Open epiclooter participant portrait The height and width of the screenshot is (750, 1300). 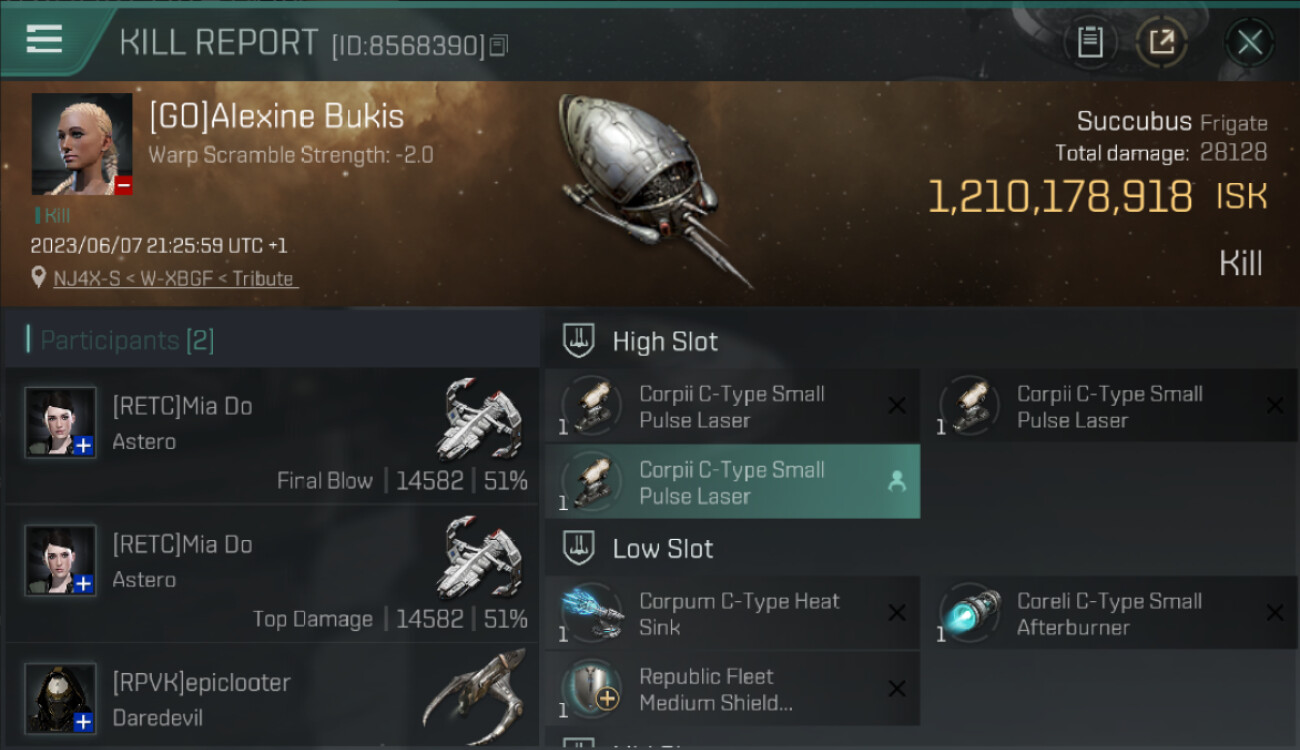61,697
